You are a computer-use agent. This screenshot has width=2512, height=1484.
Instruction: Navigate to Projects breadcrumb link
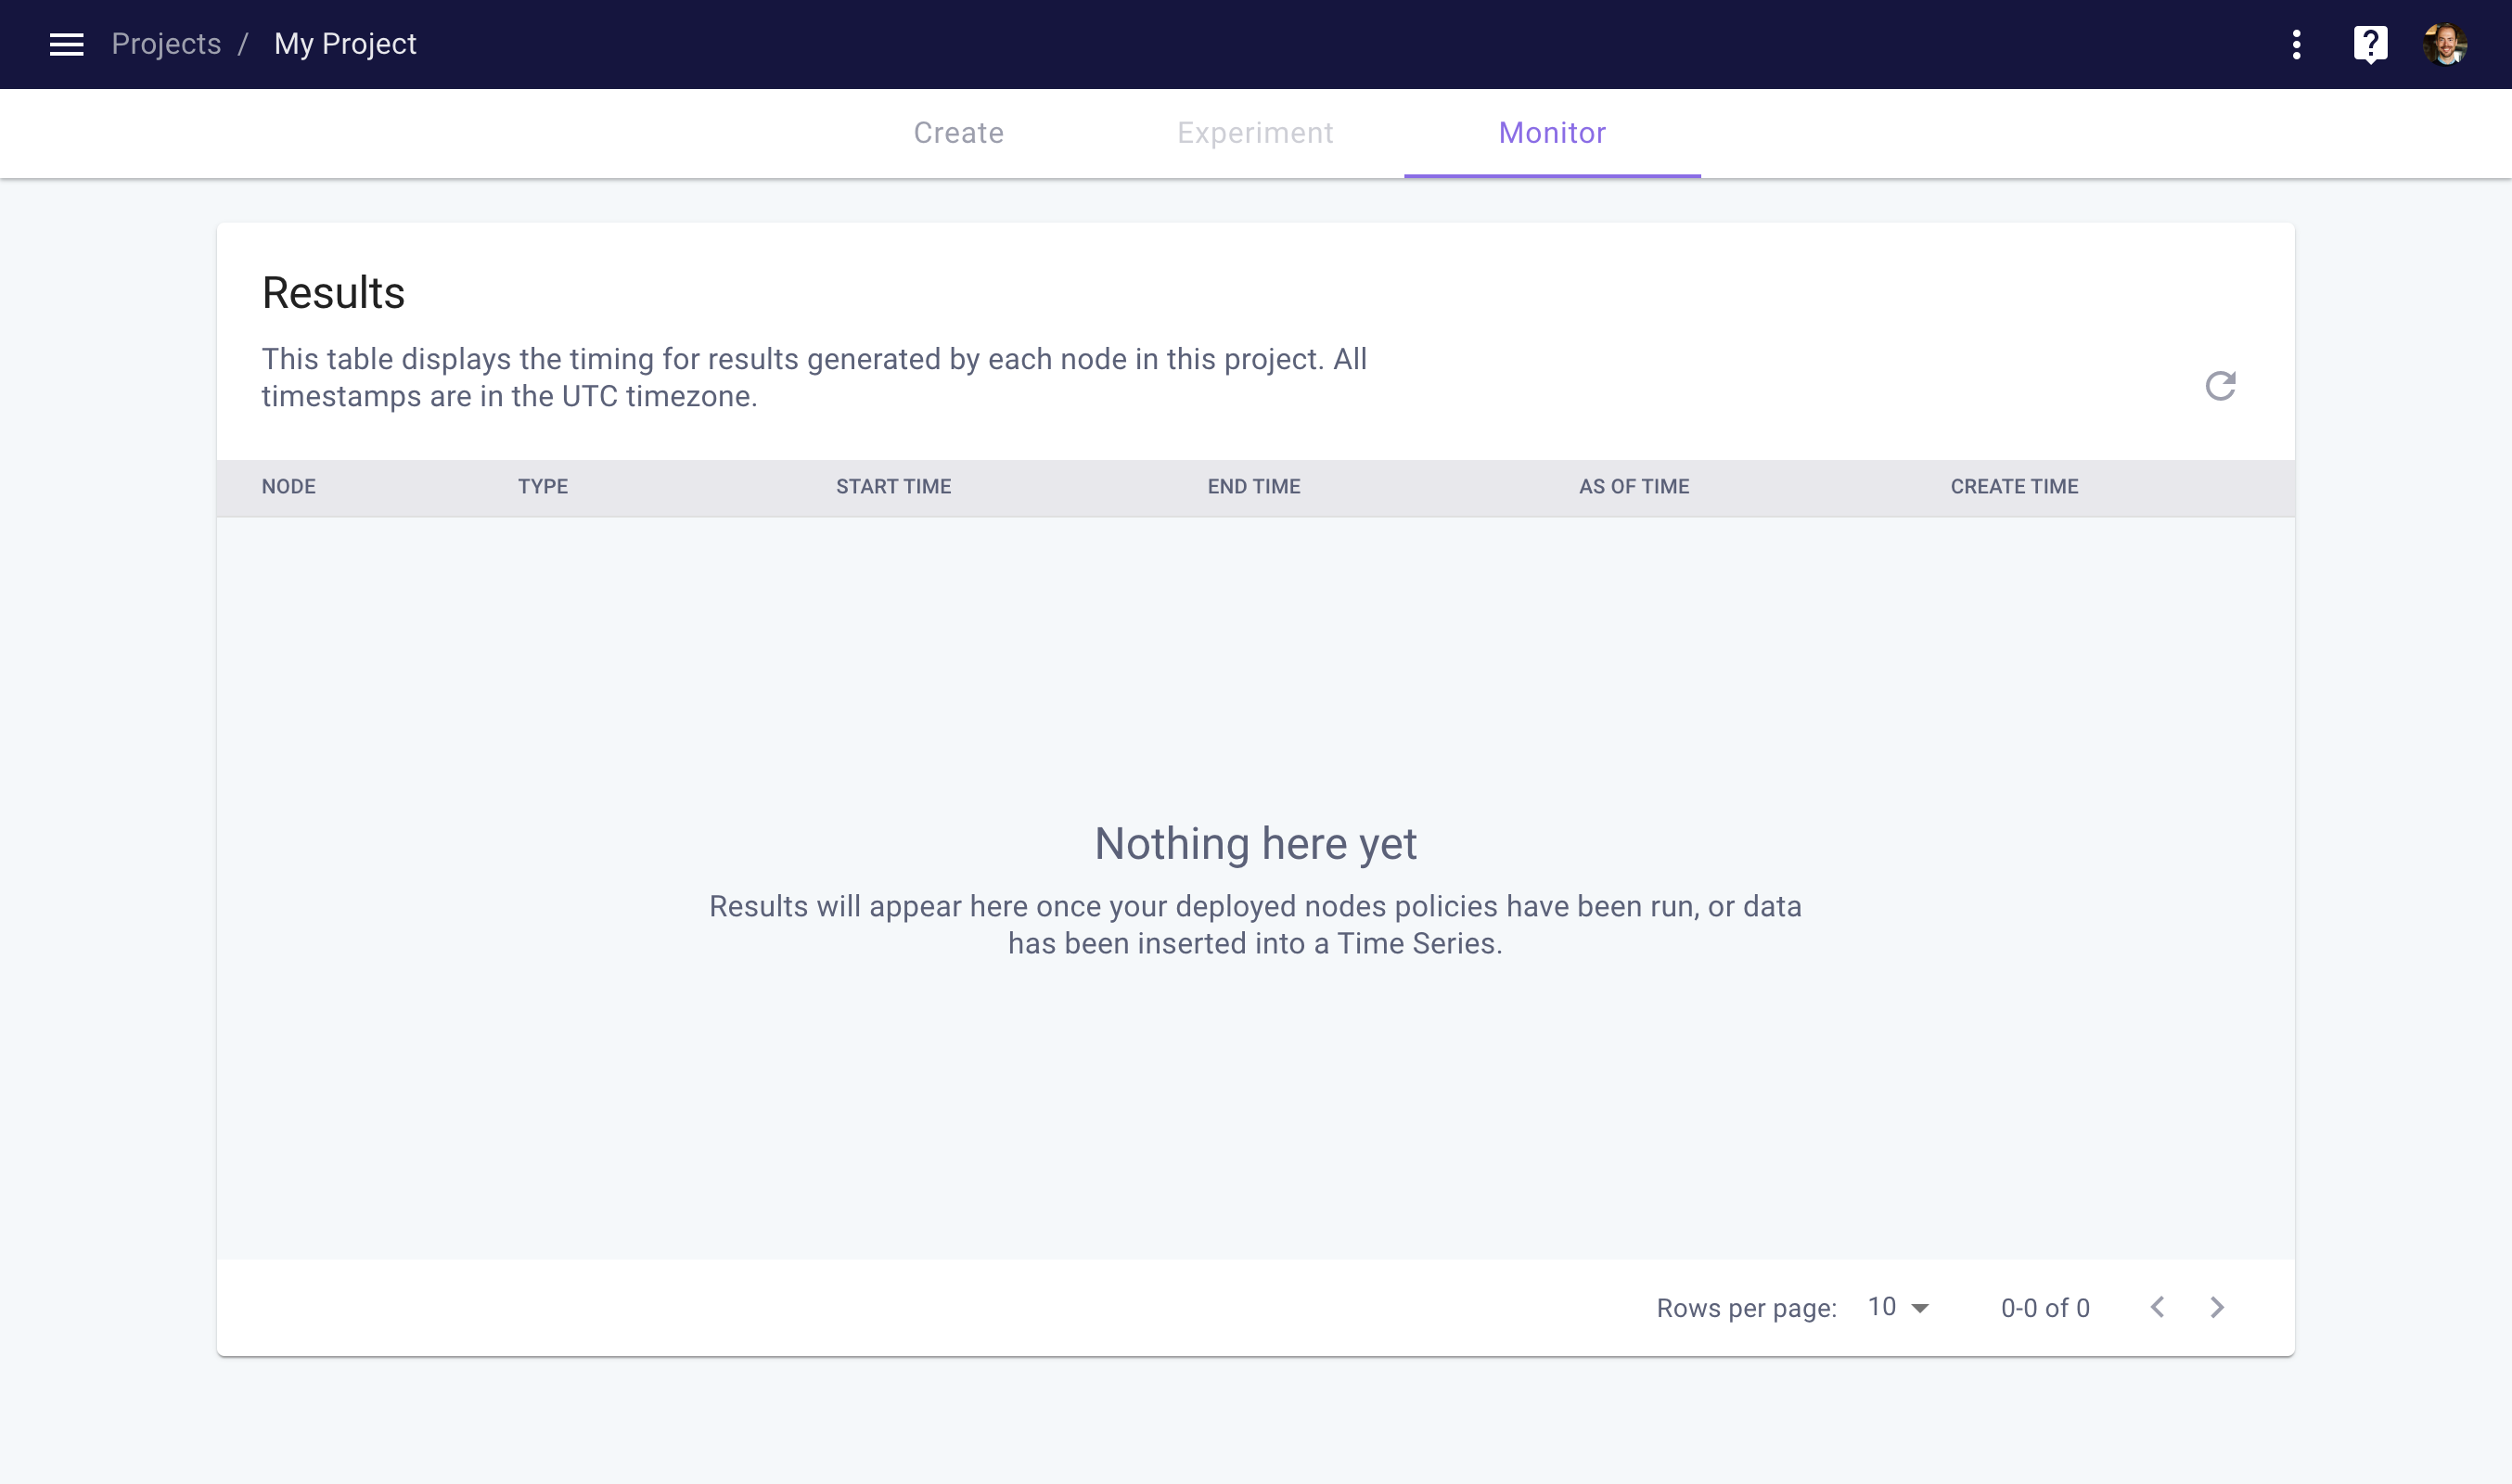point(166,44)
